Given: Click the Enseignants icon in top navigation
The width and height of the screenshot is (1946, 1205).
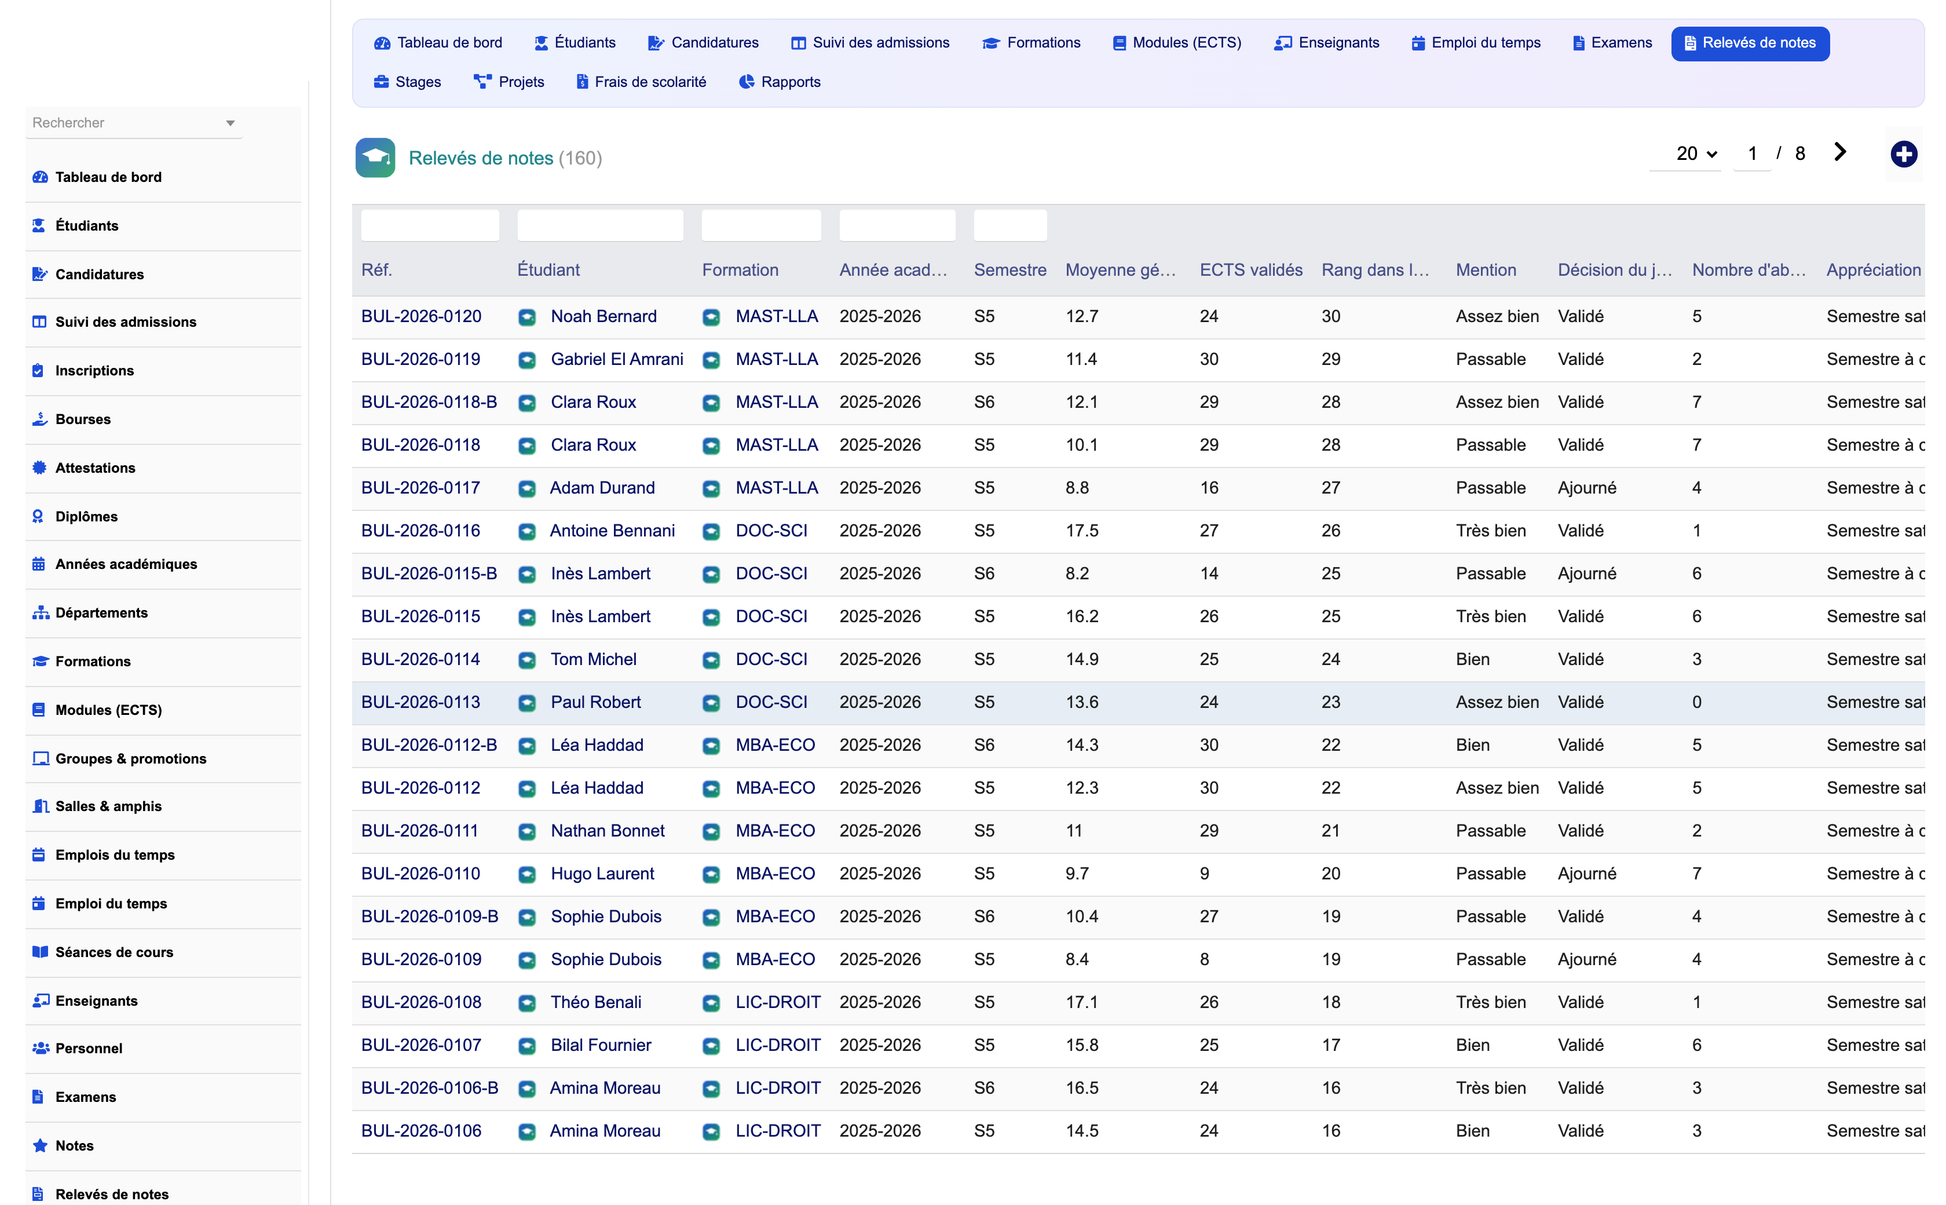Looking at the screenshot, I should click(x=1283, y=43).
